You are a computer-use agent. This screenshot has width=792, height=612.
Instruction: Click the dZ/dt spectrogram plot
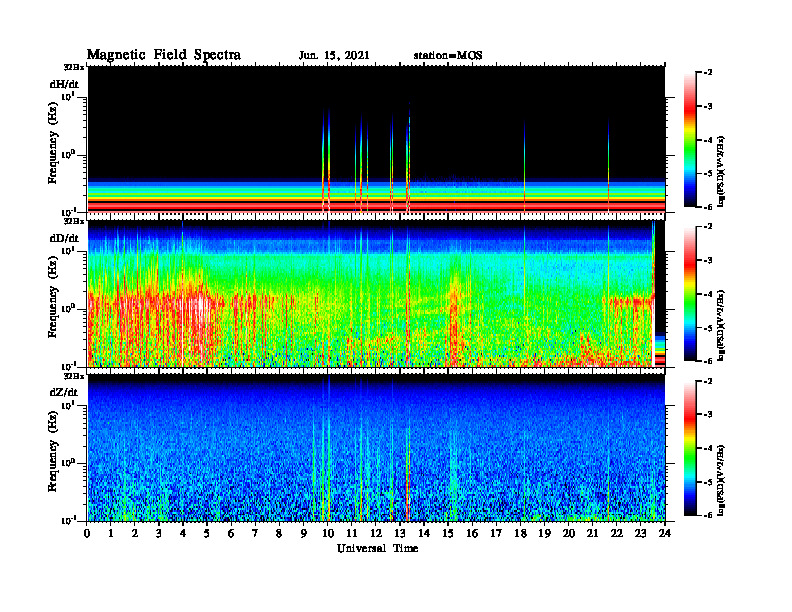click(x=376, y=448)
